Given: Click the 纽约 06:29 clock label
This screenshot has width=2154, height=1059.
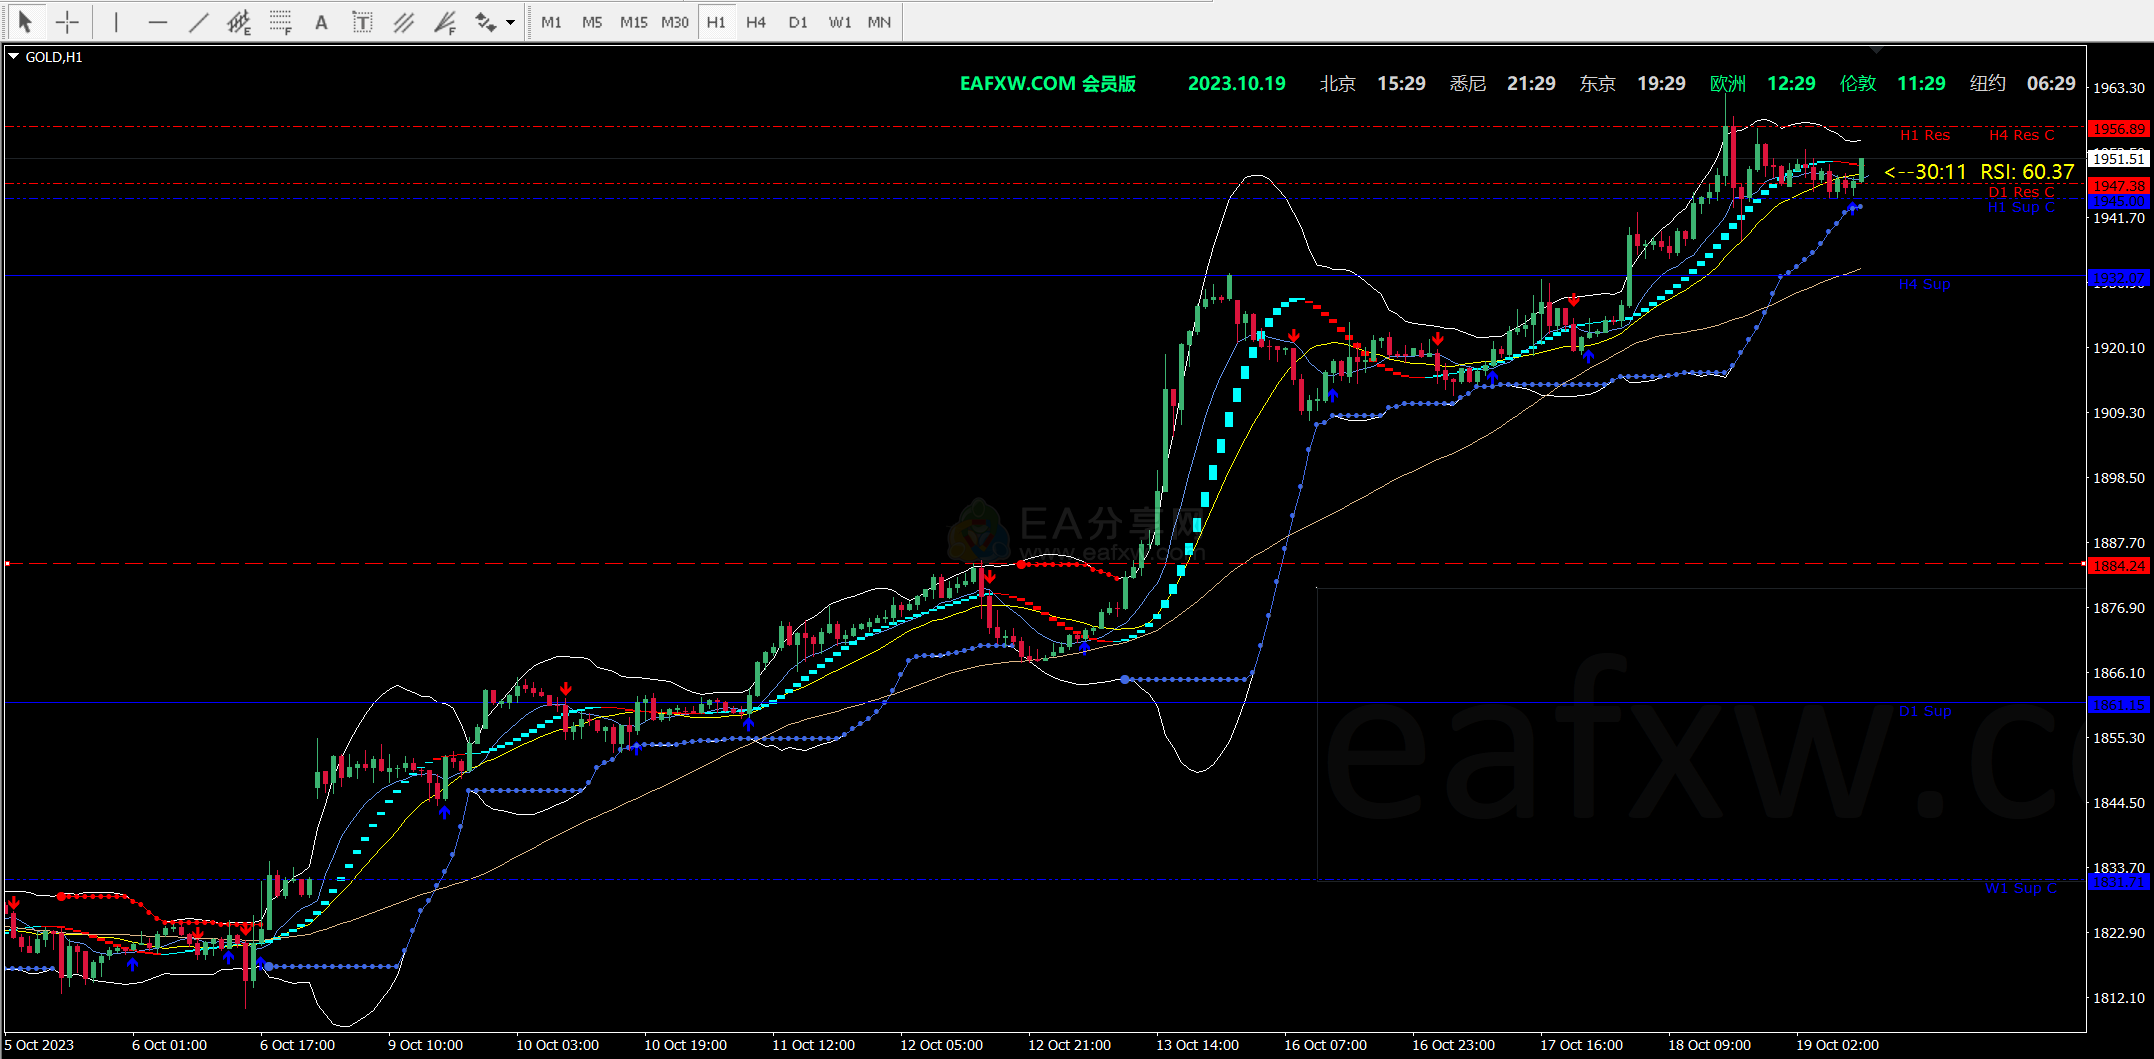Looking at the screenshot, I should click(2022, 84).
